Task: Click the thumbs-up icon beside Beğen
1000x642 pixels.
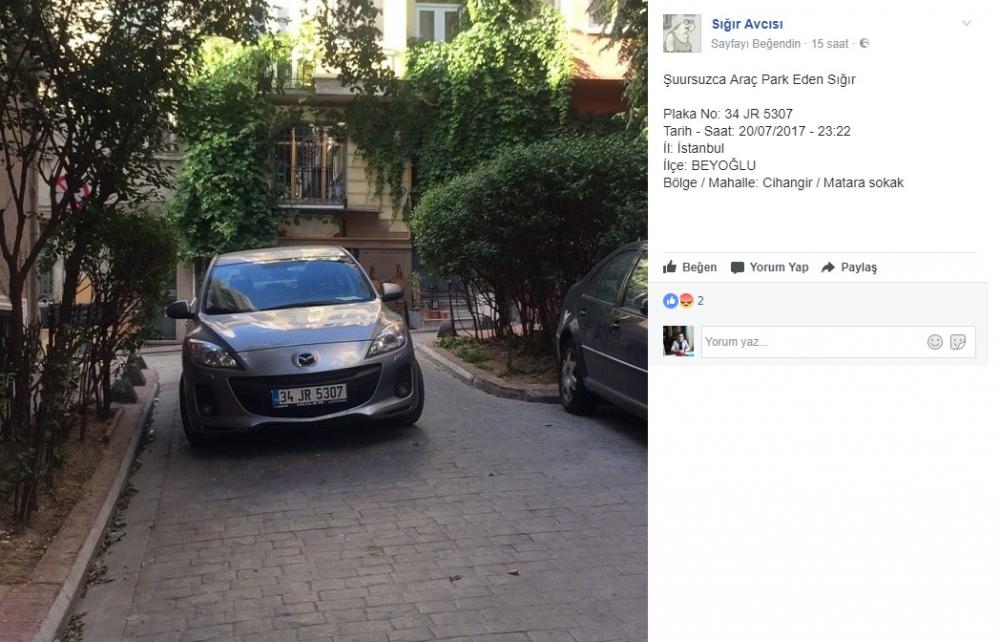Action: click(x=670, y=266)
